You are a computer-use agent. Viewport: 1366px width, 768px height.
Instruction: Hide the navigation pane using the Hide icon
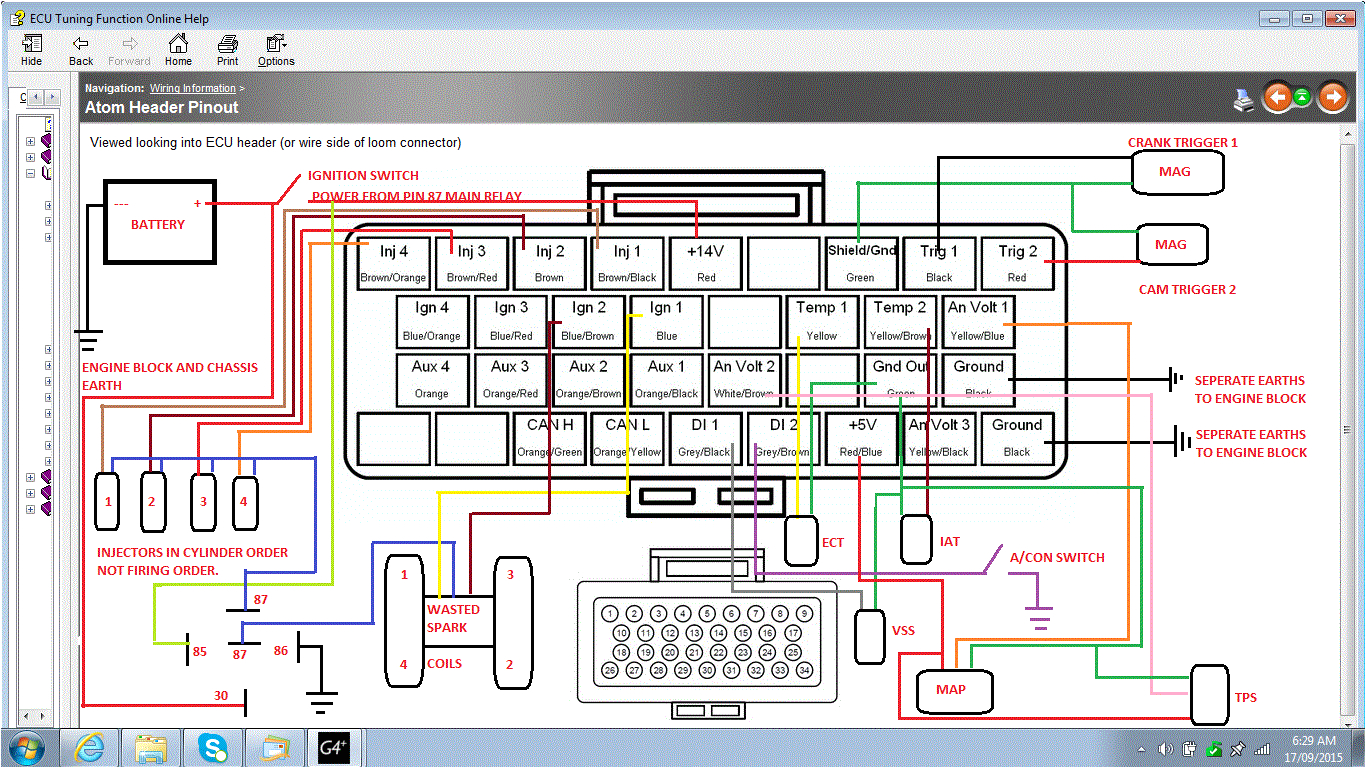tap(31, 46)
